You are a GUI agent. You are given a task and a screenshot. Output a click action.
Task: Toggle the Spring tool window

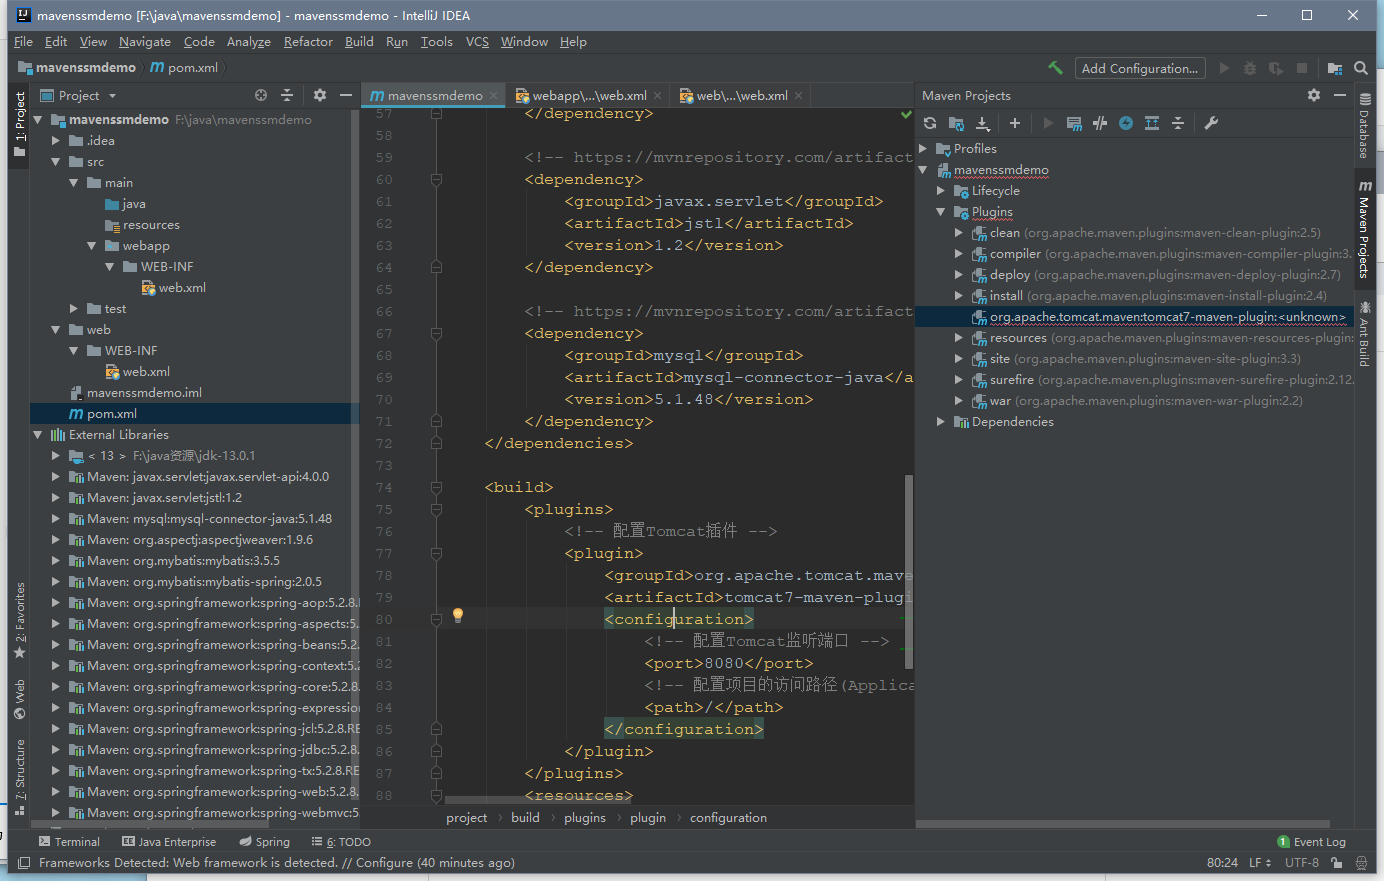[265, 842]
